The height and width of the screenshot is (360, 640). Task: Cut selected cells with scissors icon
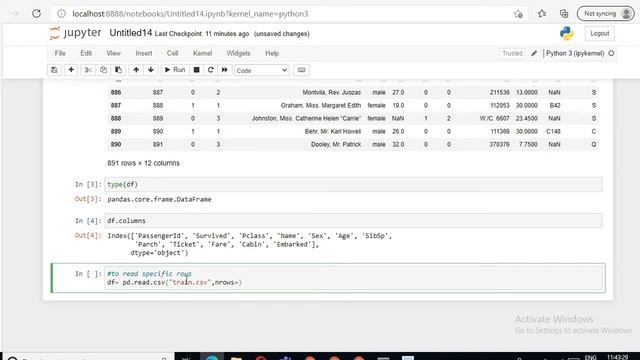click(88, 70)
